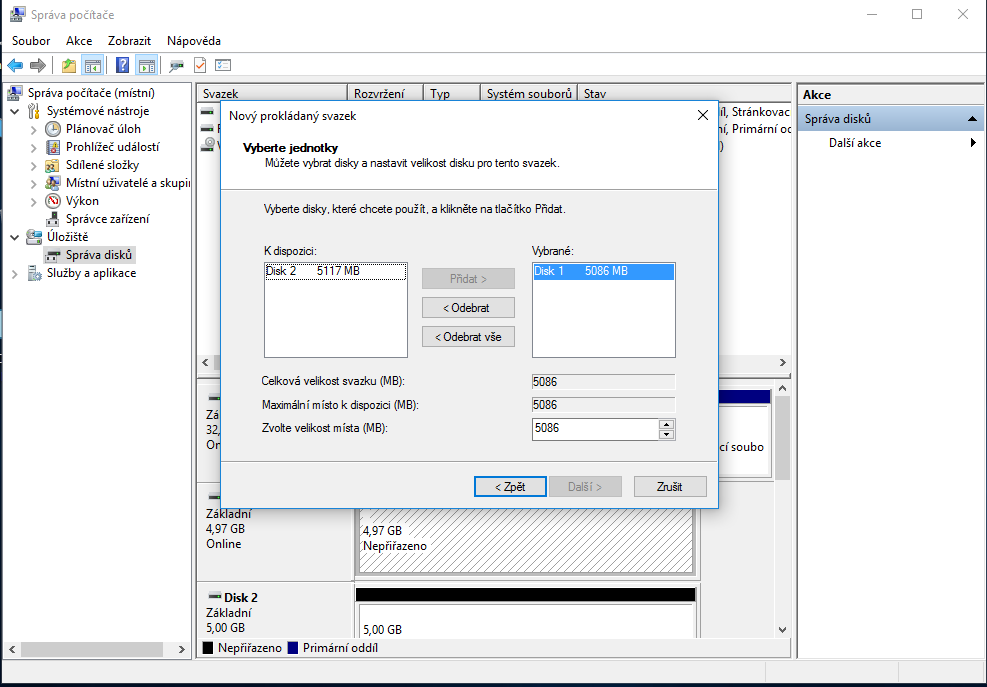Open the Akce menu

(x=79, y=41)
